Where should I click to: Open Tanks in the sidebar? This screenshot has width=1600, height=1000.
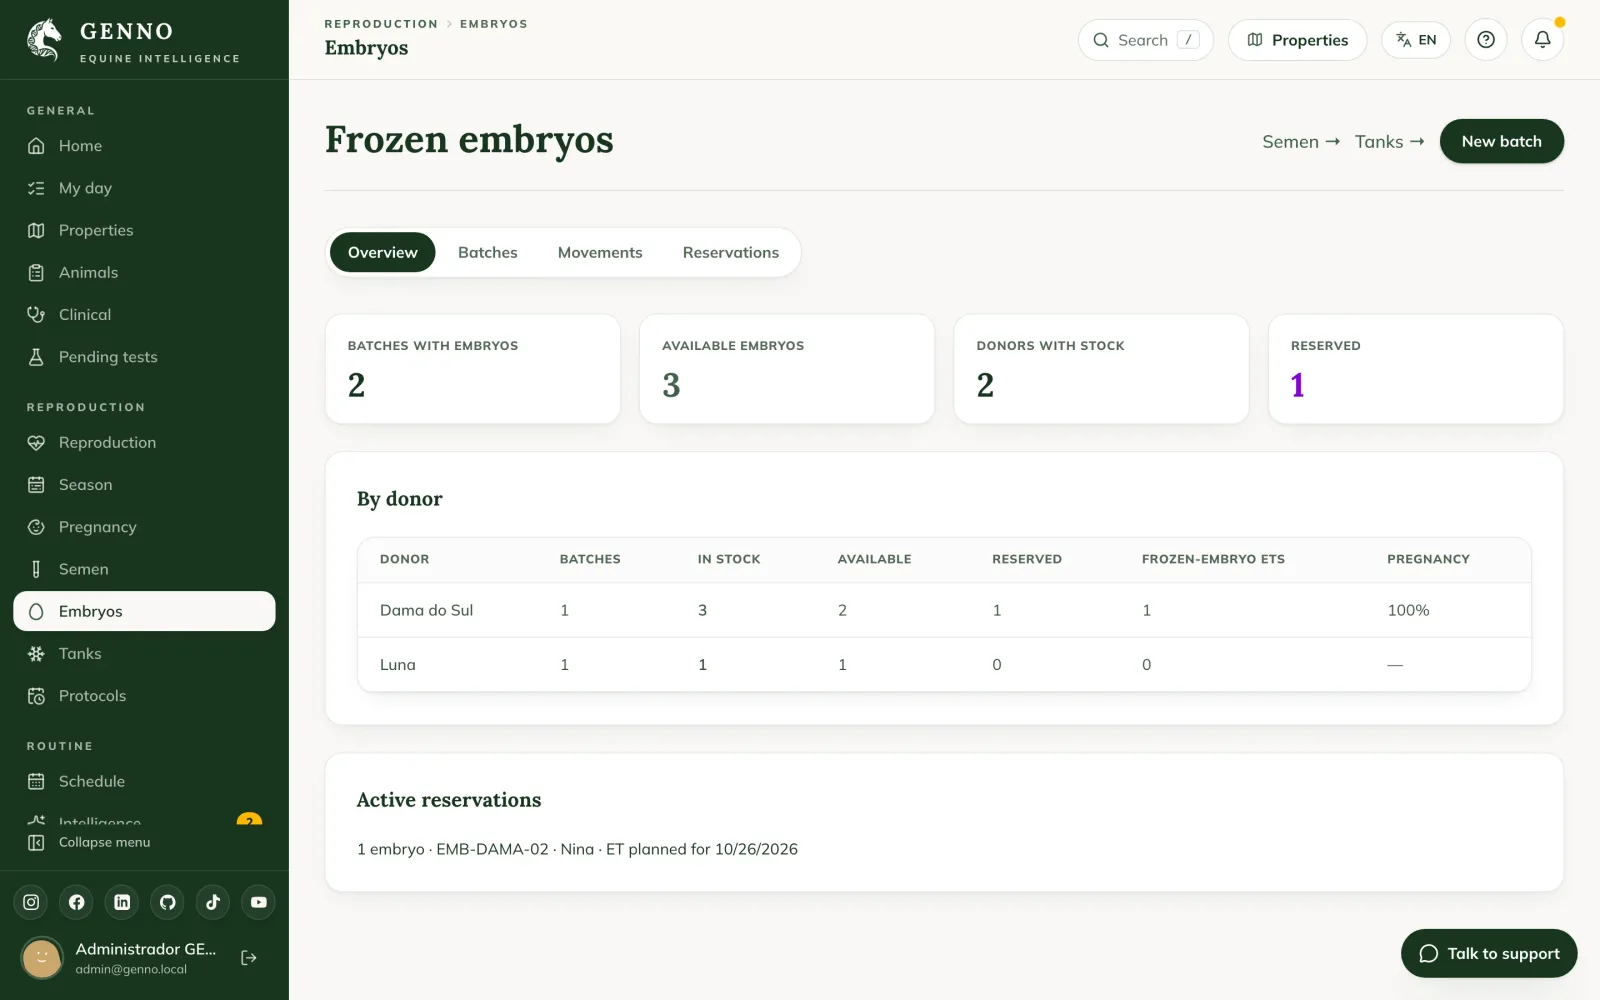[x=144, y=654]
